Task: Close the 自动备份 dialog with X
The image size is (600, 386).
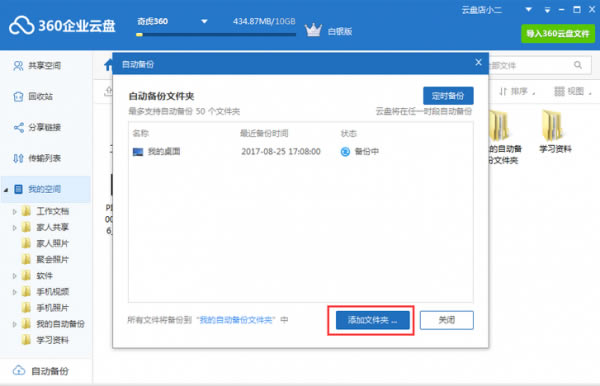Action: click(478, 62)
